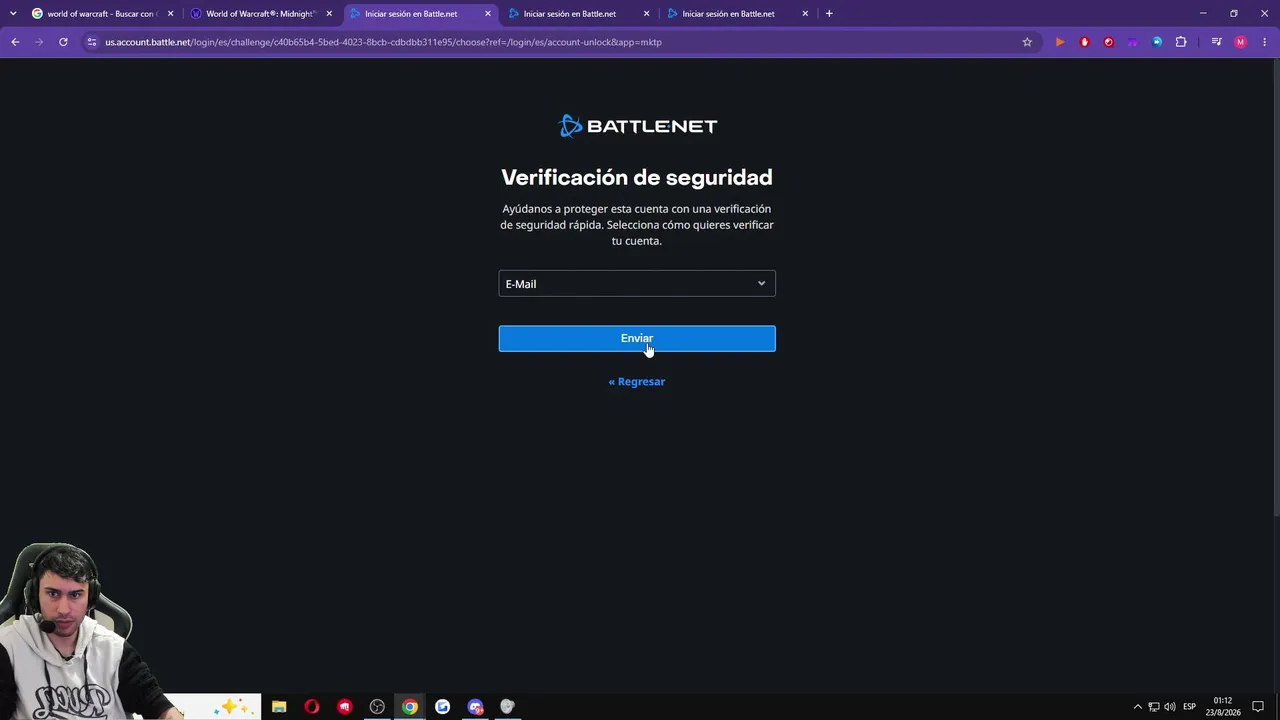Click the address bar URL field

(x=560, y=42)
